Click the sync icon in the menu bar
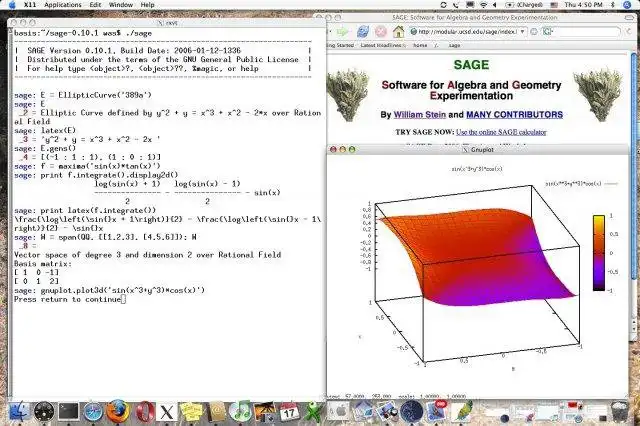 [x=443, y=5]
